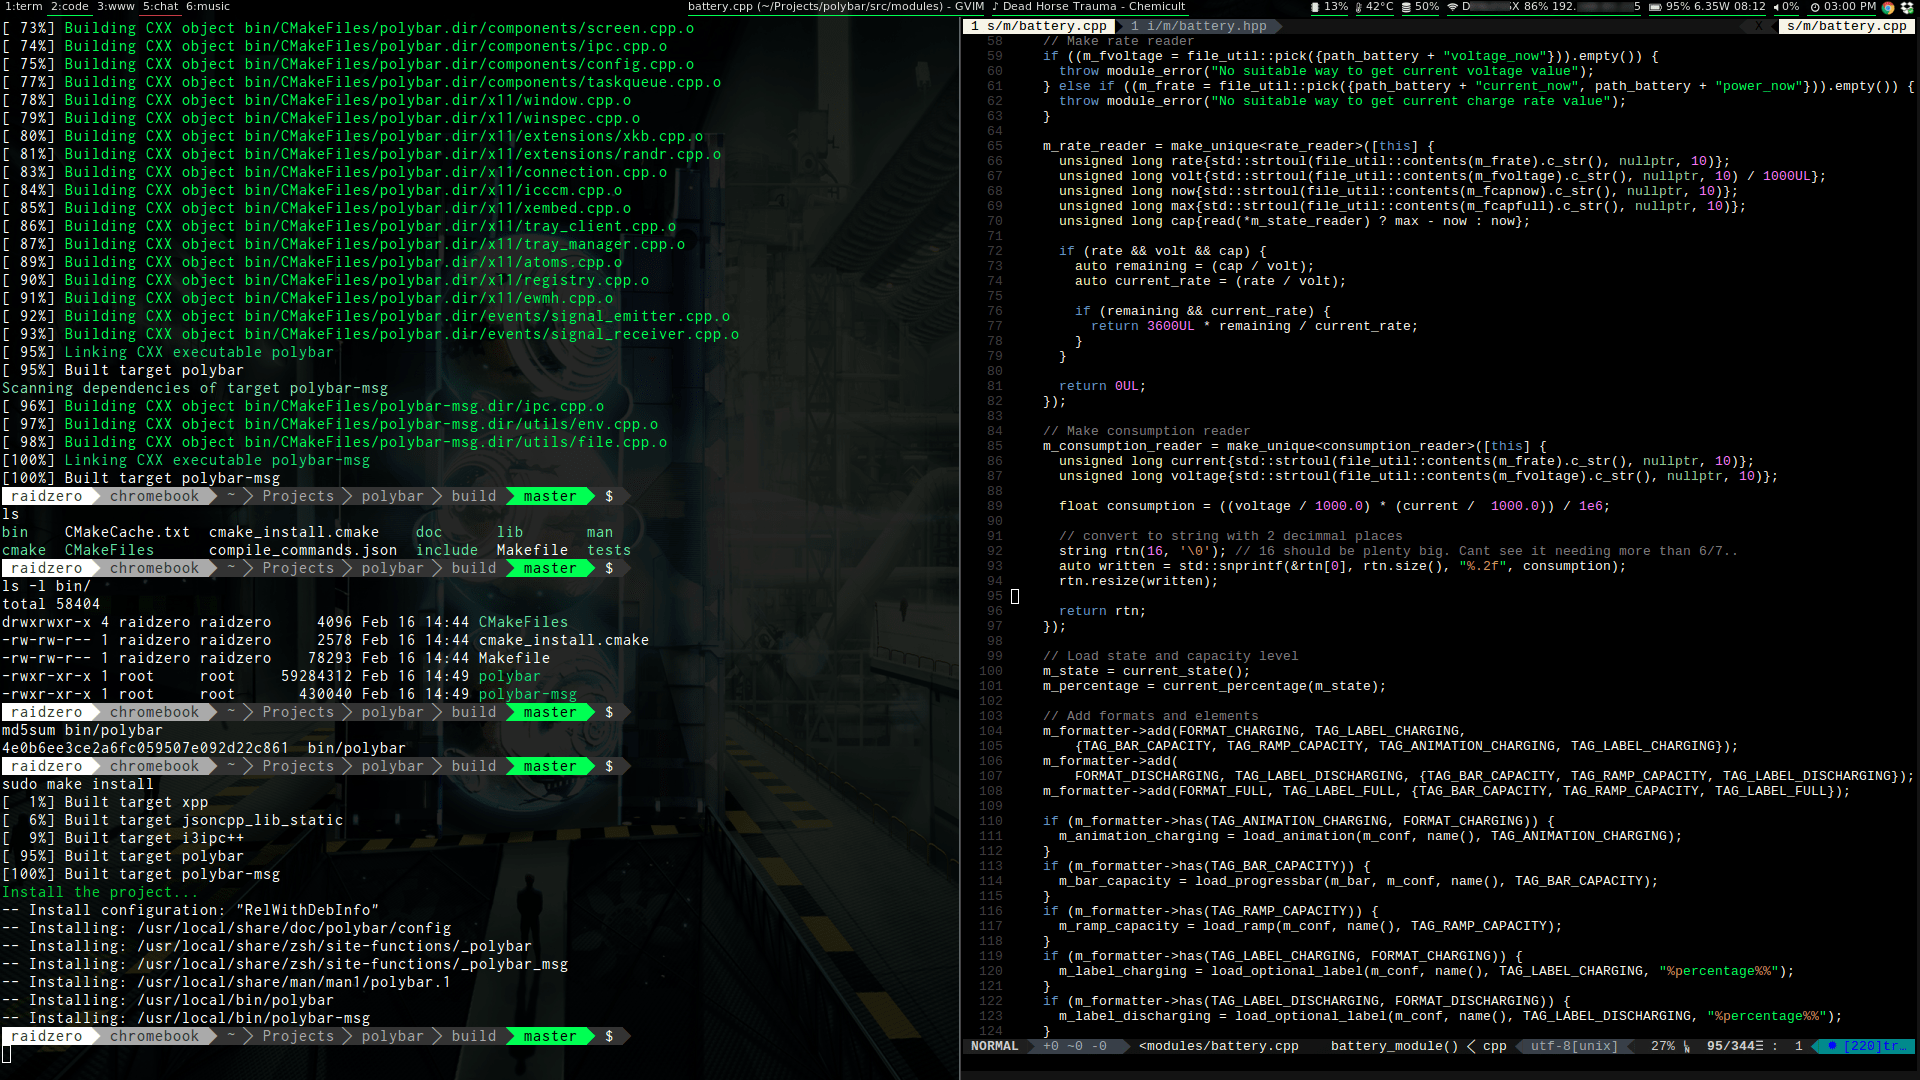Switch to workspace 1:term
This screenshot has width=1920, height=1080.
point(22,7)
